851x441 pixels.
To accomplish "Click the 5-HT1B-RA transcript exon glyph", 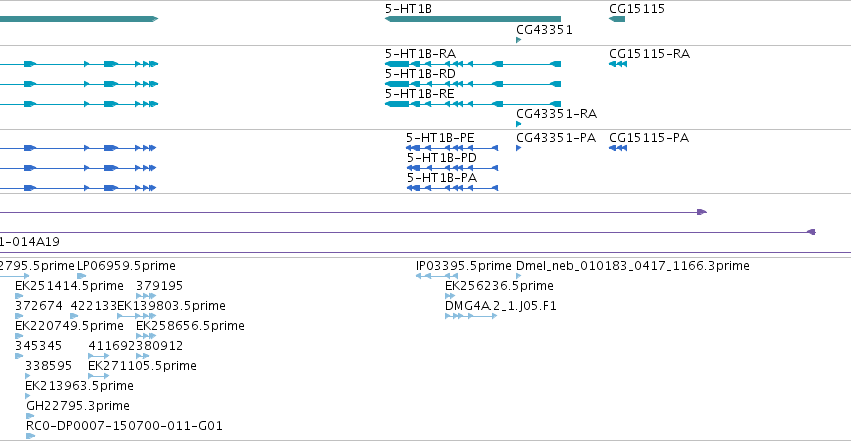I will tap(397, 64).
